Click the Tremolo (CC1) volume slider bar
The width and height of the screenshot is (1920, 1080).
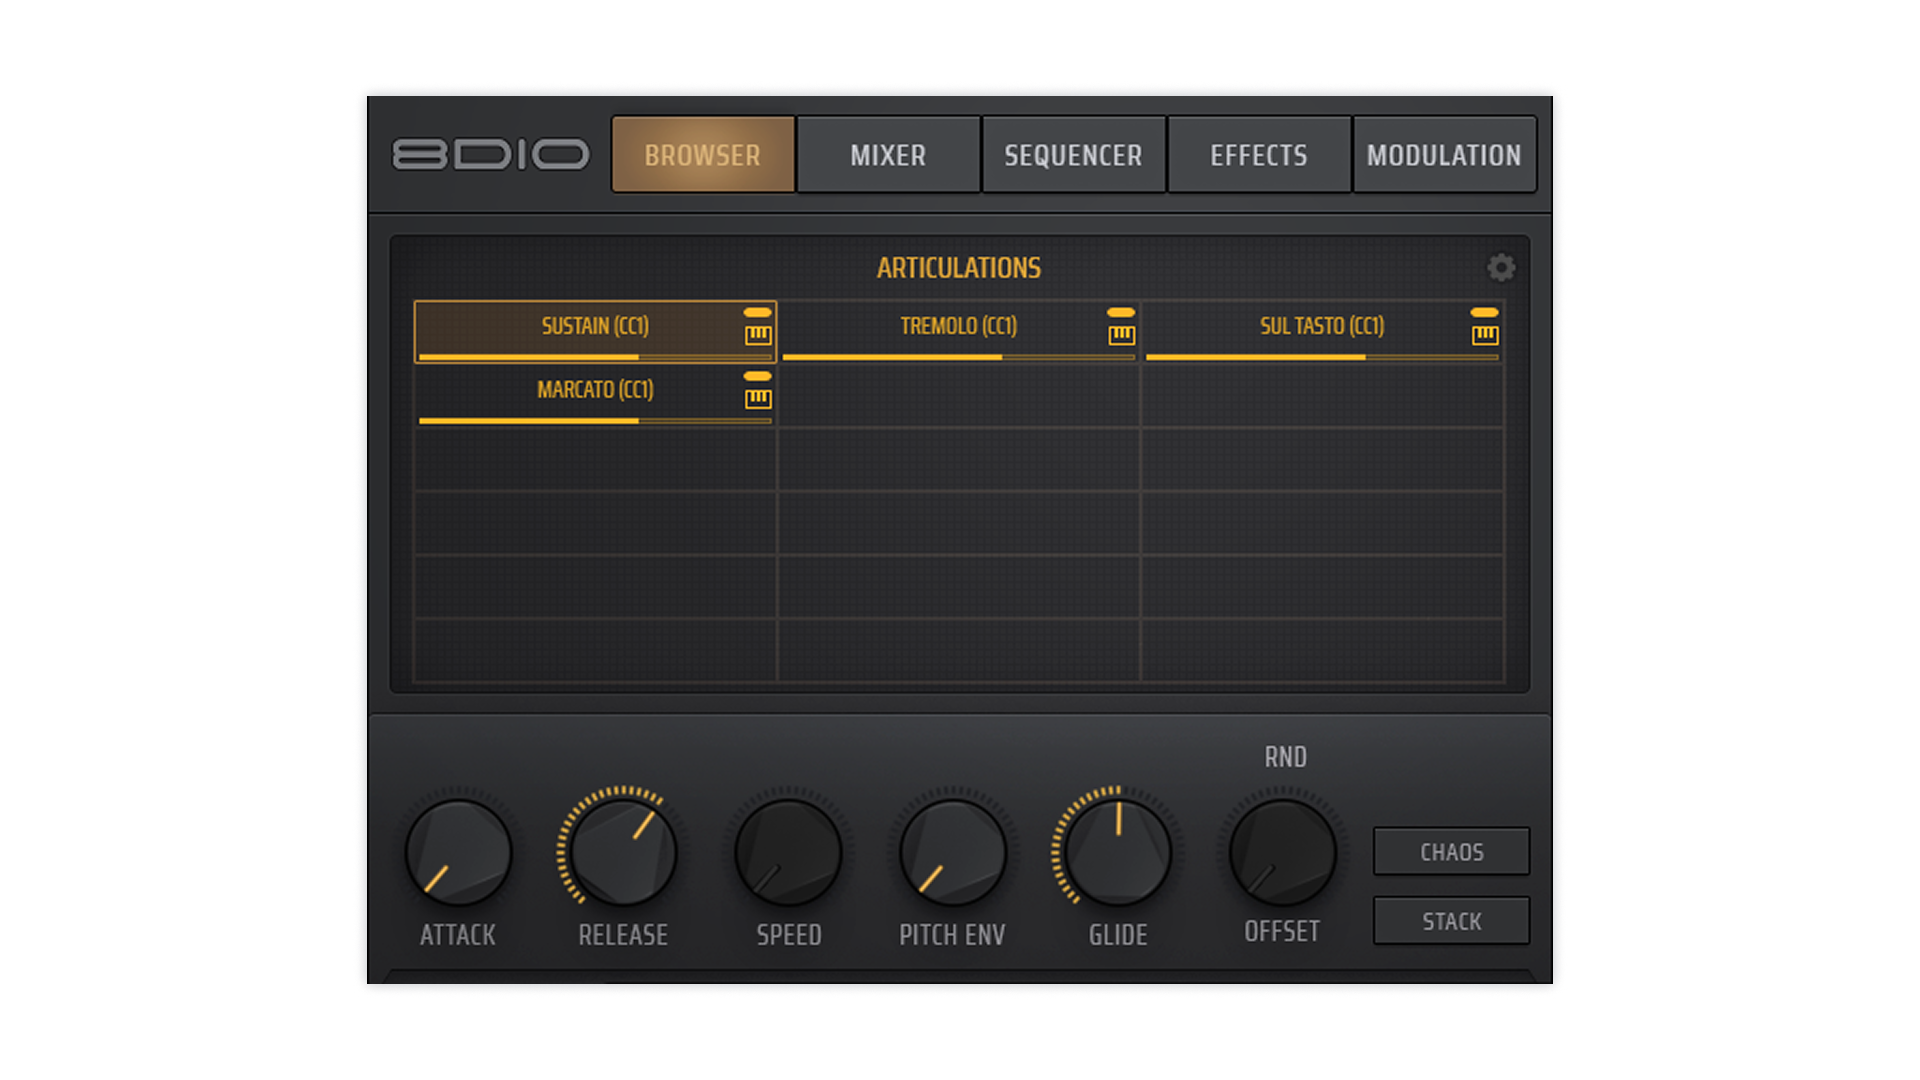tap(958, 357)
